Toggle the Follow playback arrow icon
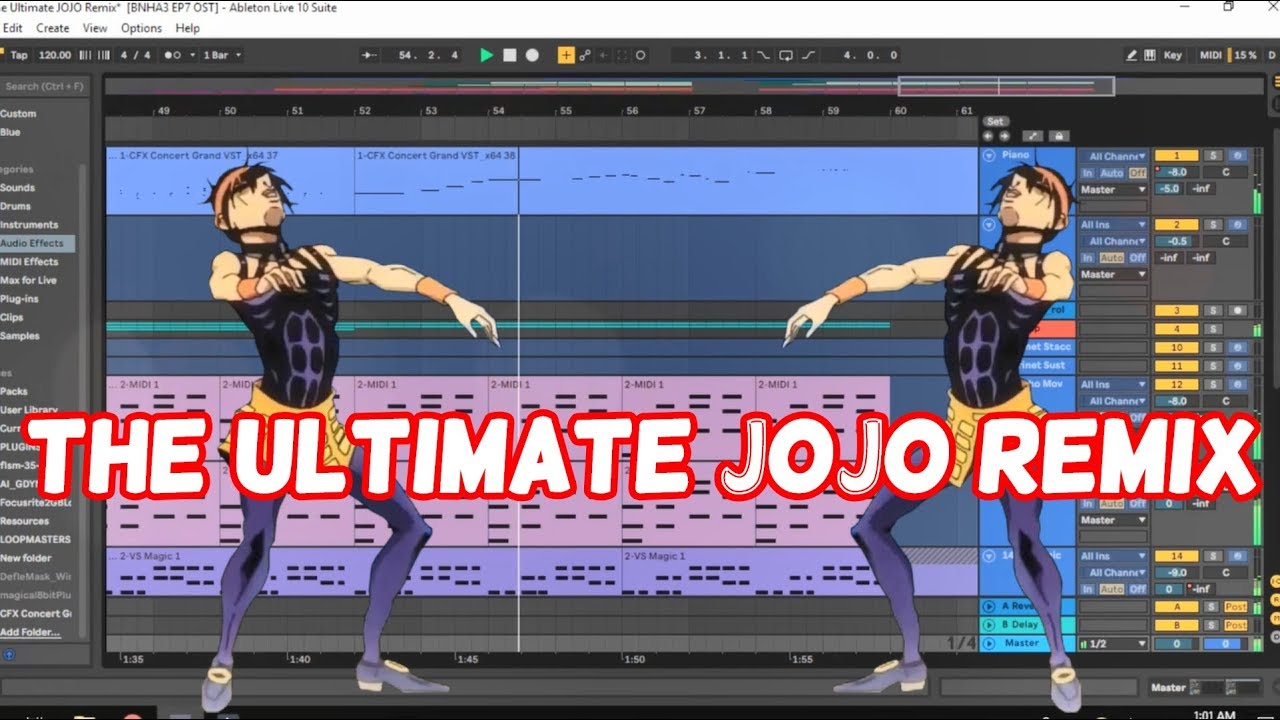This screenshot has width=1280, height=720. [x=369, y=55]
